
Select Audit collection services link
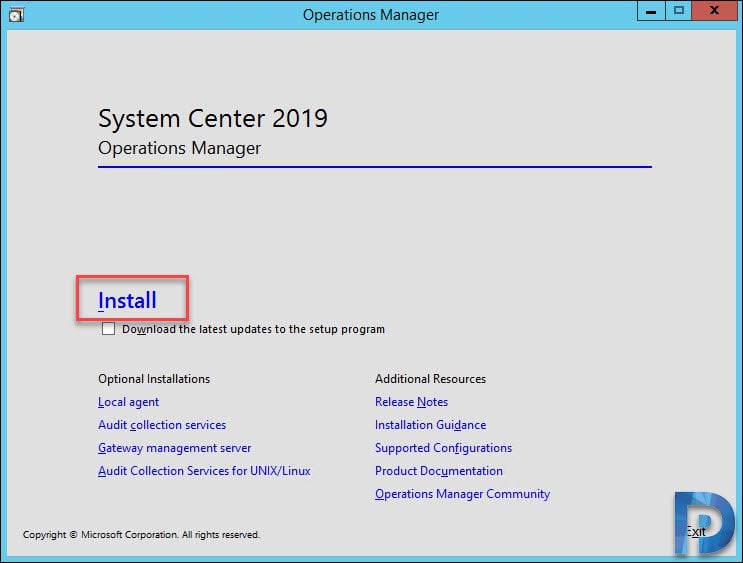point(162,425)
